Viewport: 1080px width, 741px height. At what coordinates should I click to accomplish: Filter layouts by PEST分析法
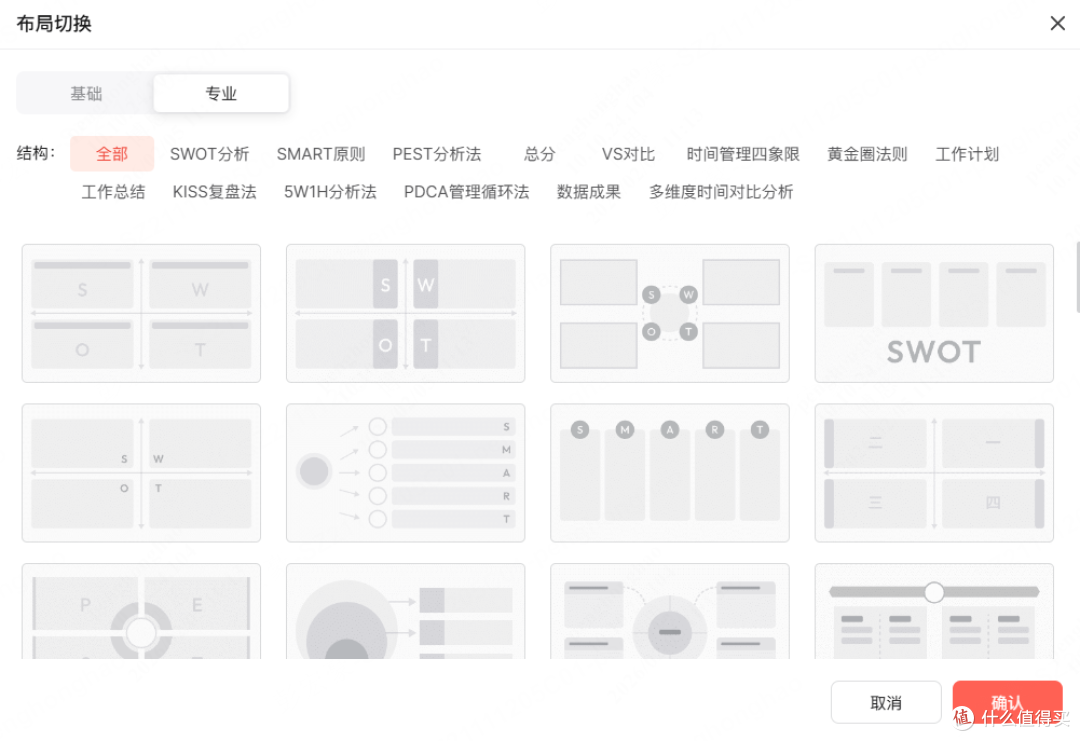(437, 154)
